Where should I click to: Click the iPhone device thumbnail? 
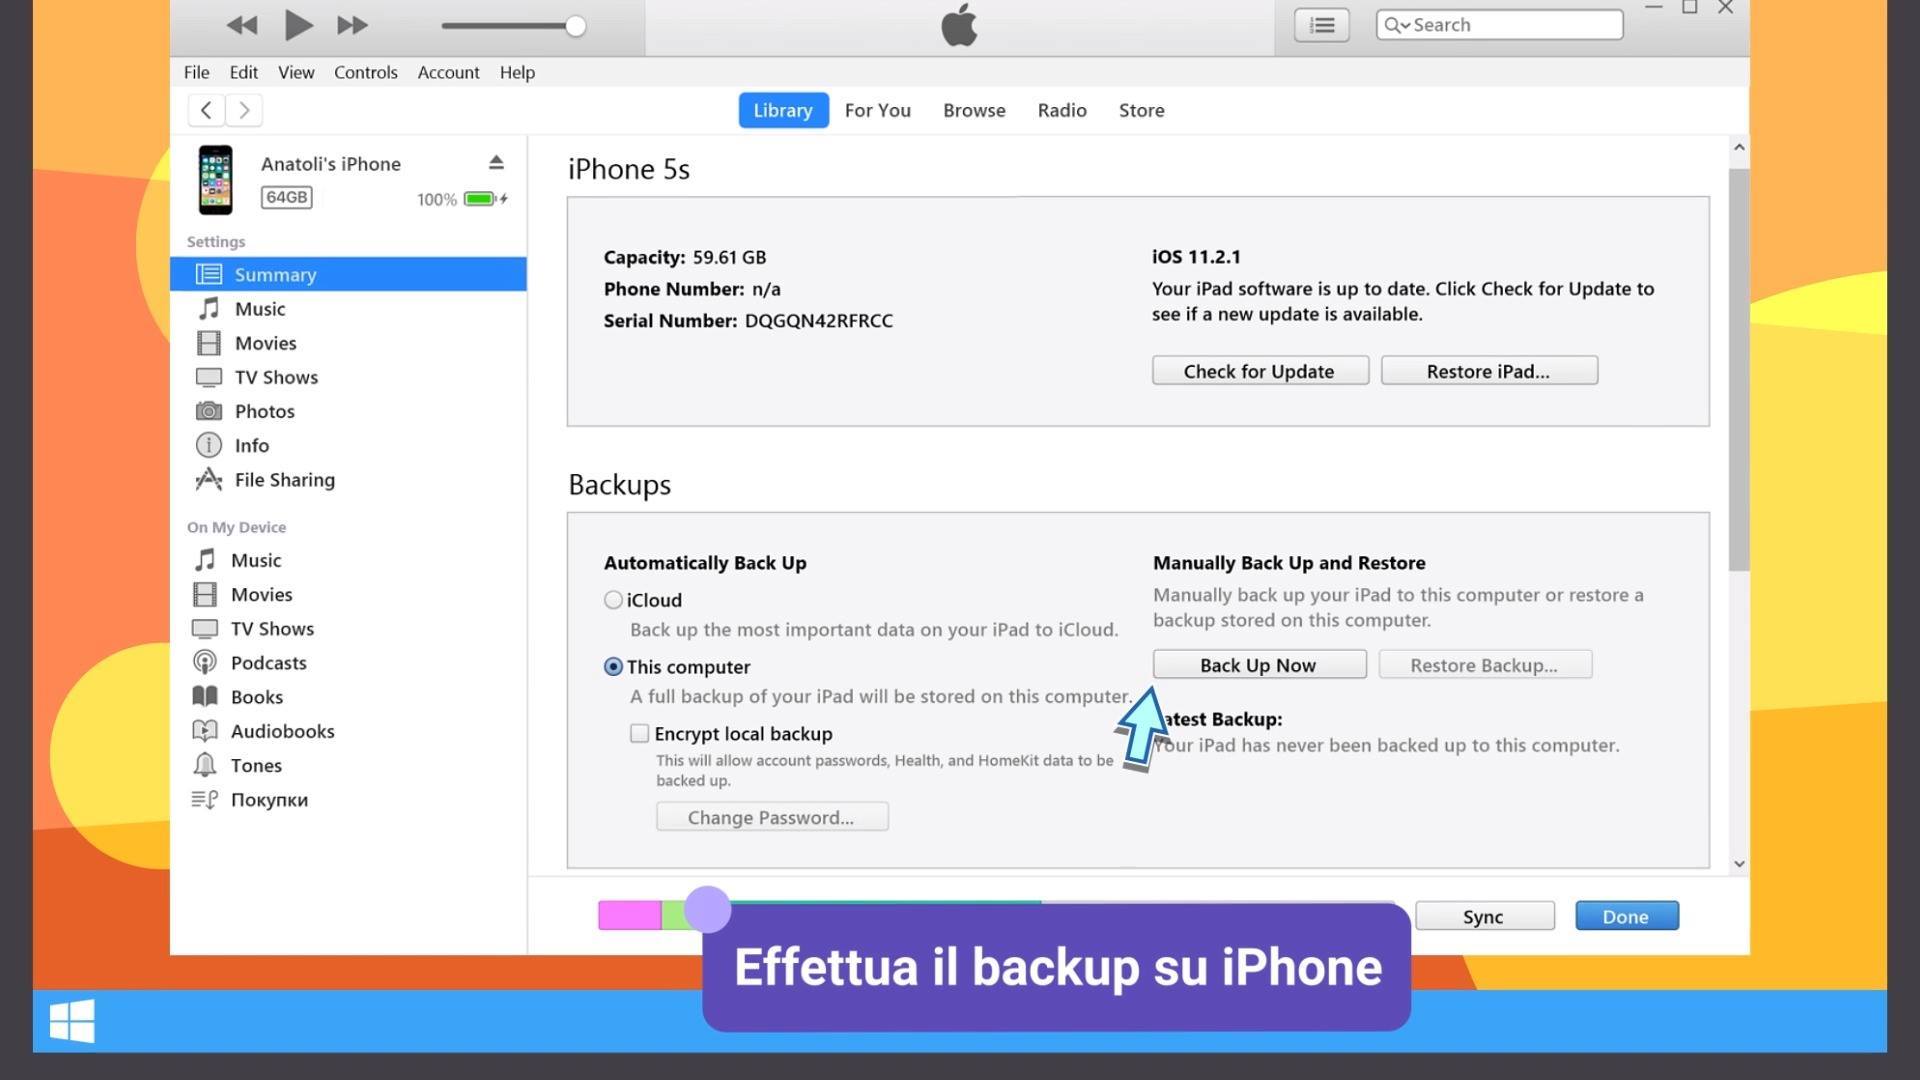[215, 180]
